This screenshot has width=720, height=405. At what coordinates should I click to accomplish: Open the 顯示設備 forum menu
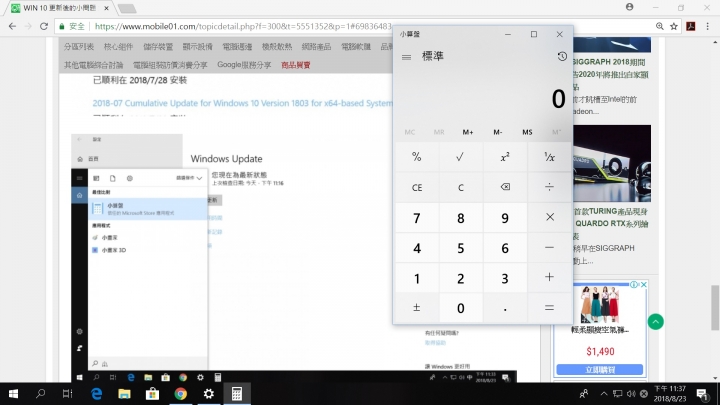pyautogui.click(x=197, y=47)
